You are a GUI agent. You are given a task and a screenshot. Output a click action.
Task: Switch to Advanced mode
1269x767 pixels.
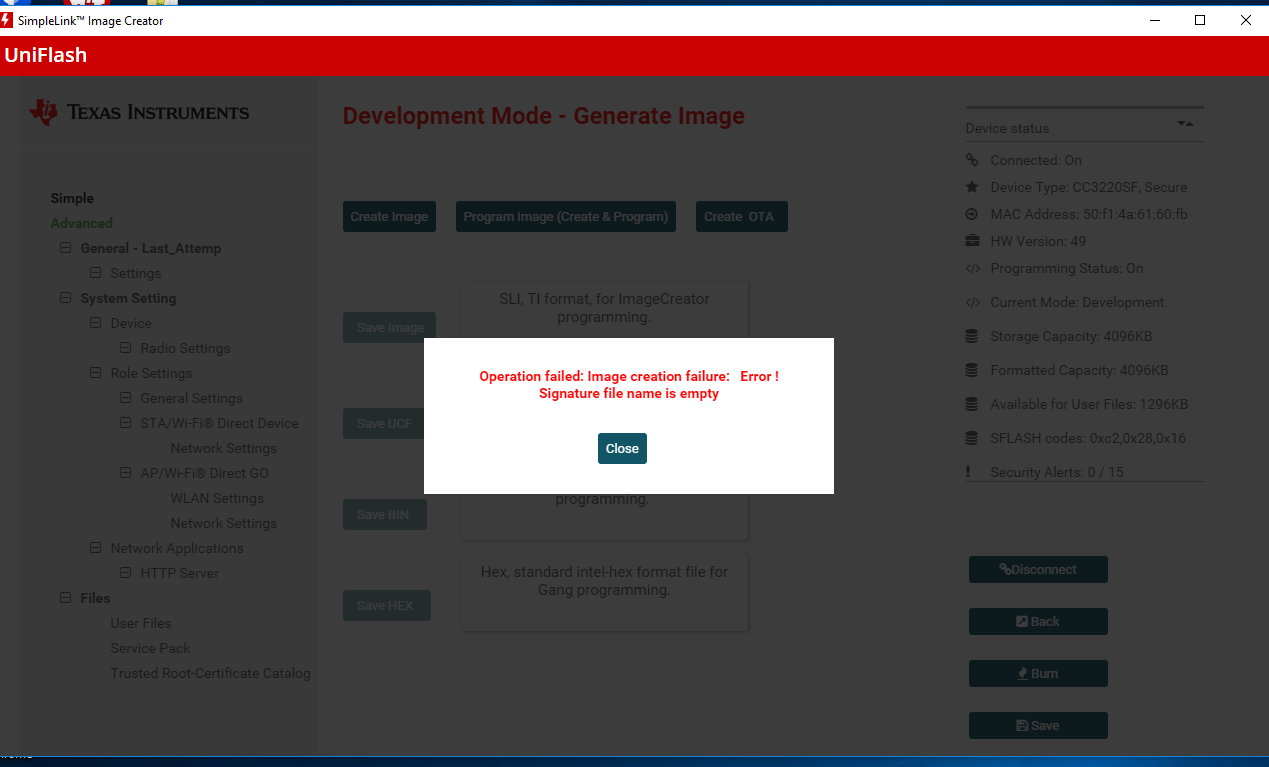(81, 223)
